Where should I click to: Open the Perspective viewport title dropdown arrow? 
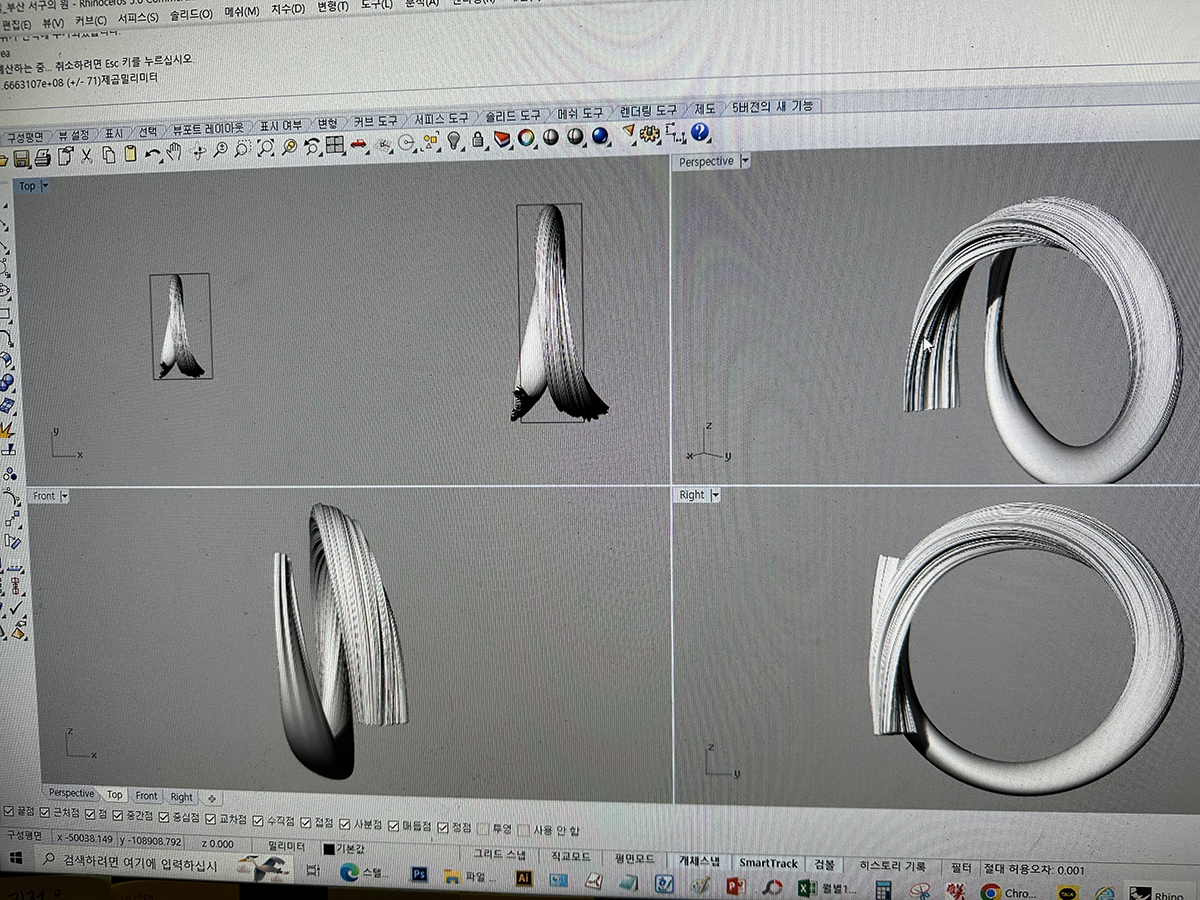(745, 161)
